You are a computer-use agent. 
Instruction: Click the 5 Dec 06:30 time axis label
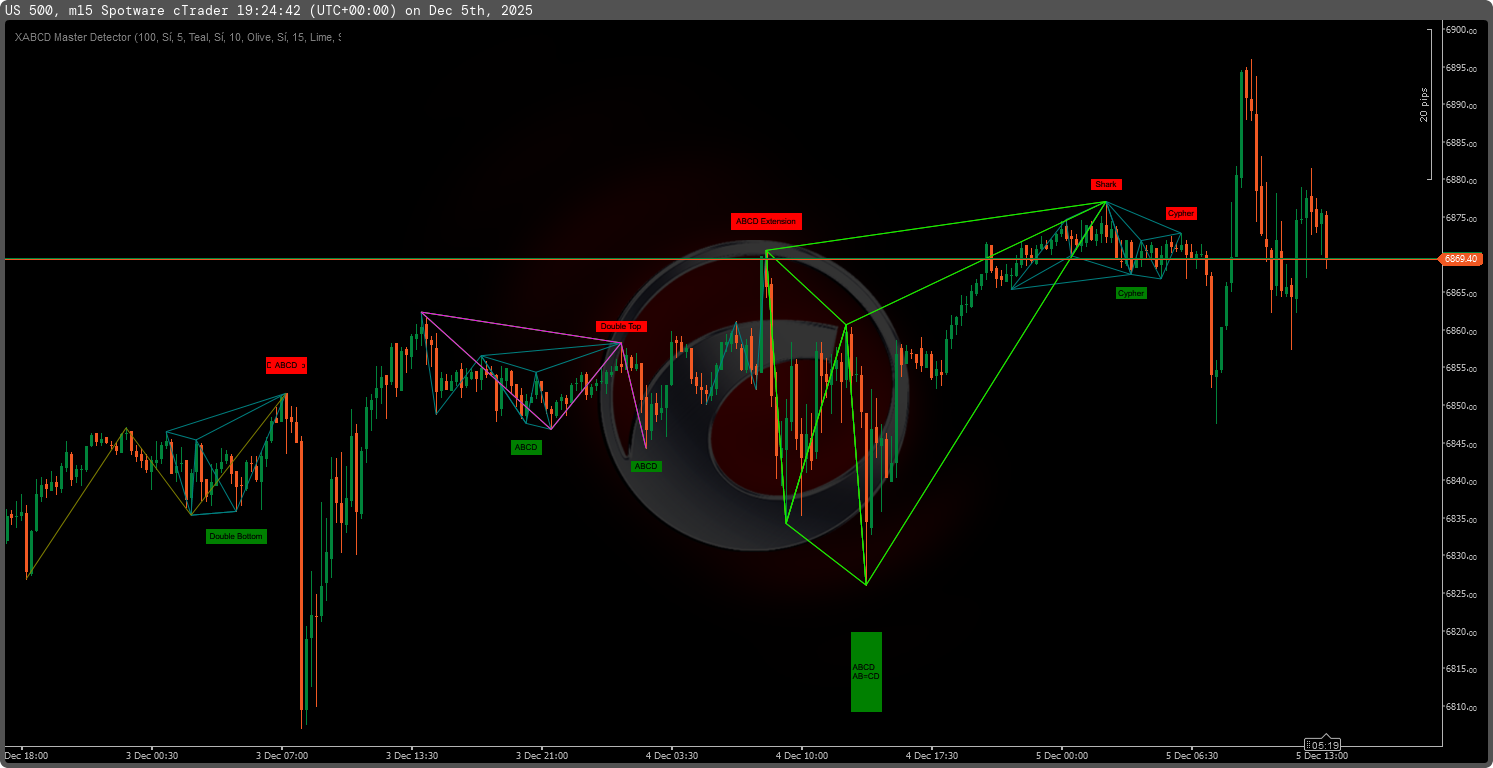point(1191,756)
